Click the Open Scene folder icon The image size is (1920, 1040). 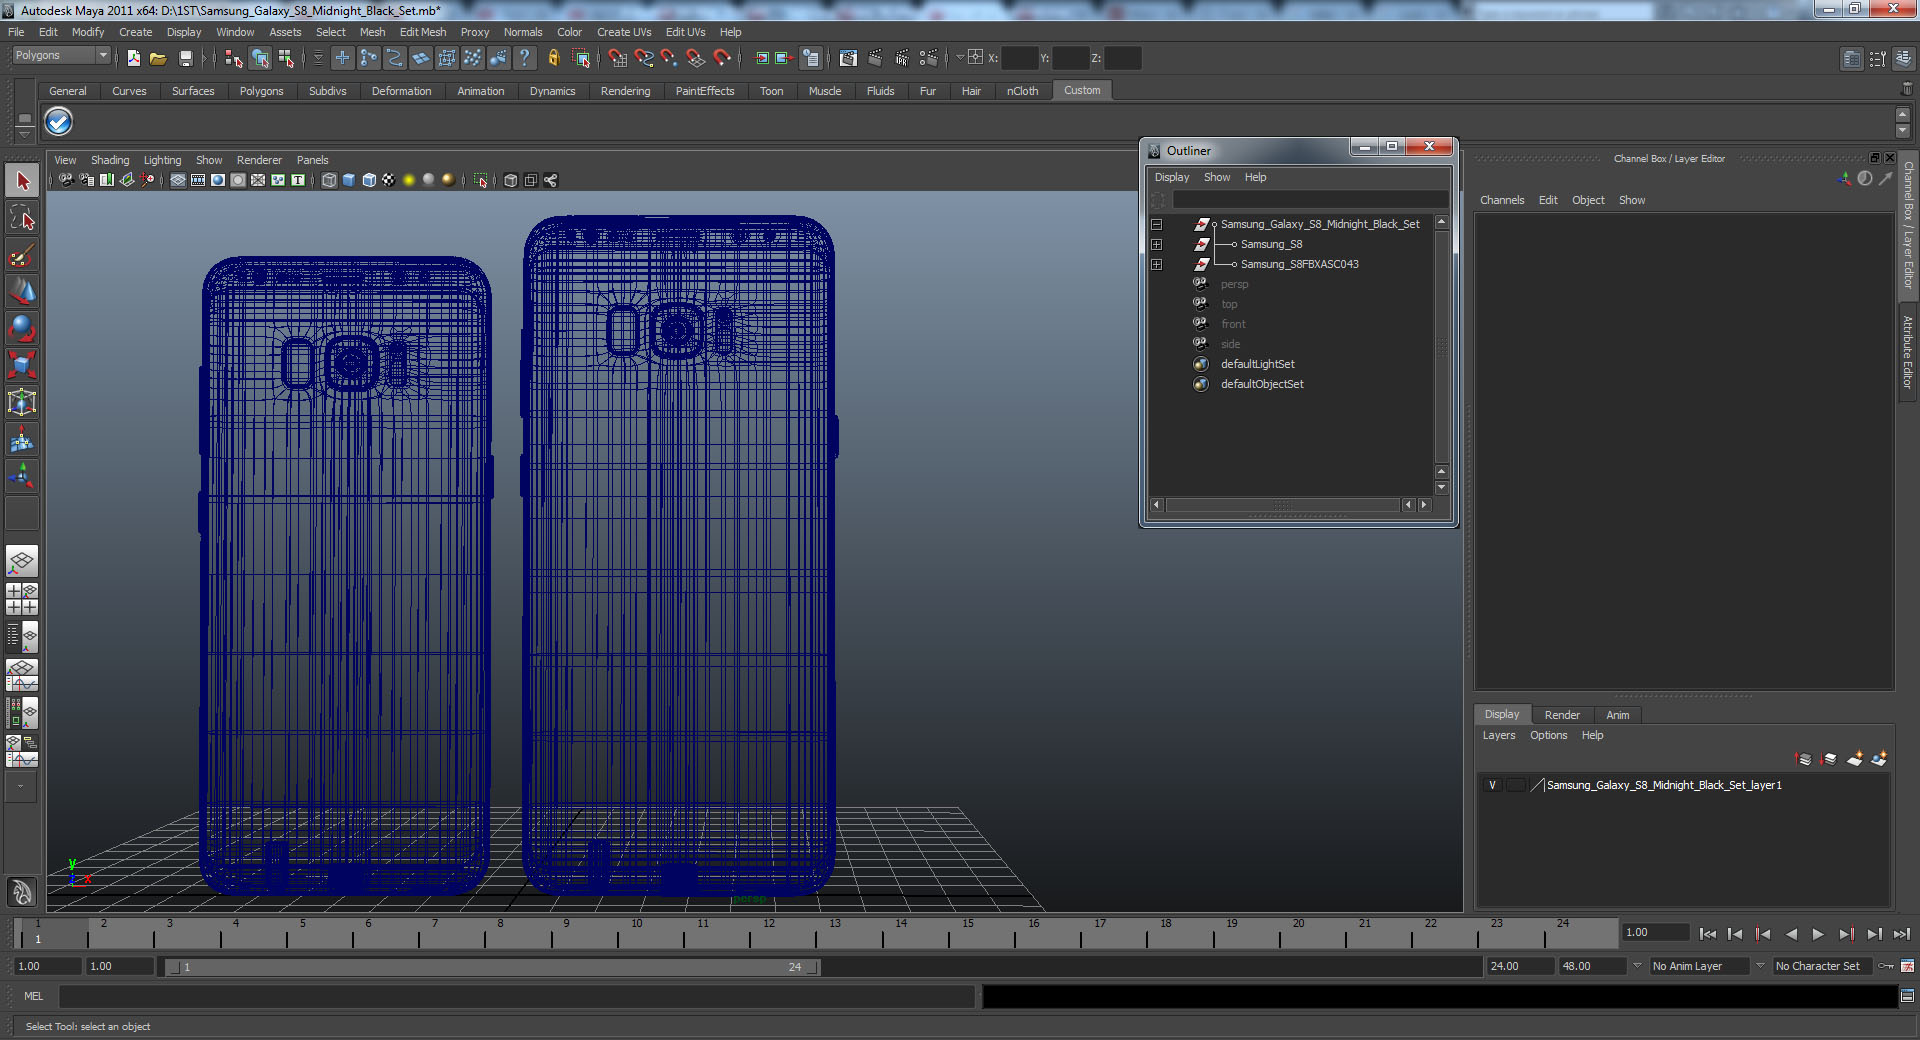(x=158, y=58)
